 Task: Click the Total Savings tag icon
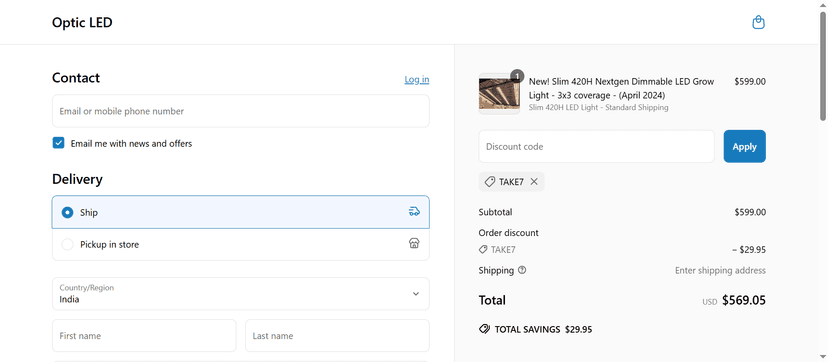point(484,329)
